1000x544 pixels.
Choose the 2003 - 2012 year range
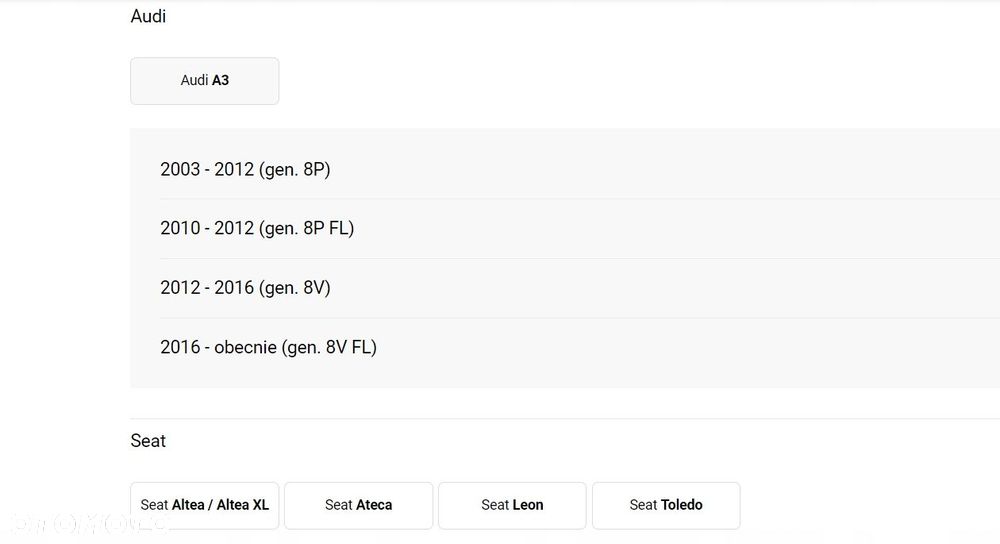click(x=207, y=169)
